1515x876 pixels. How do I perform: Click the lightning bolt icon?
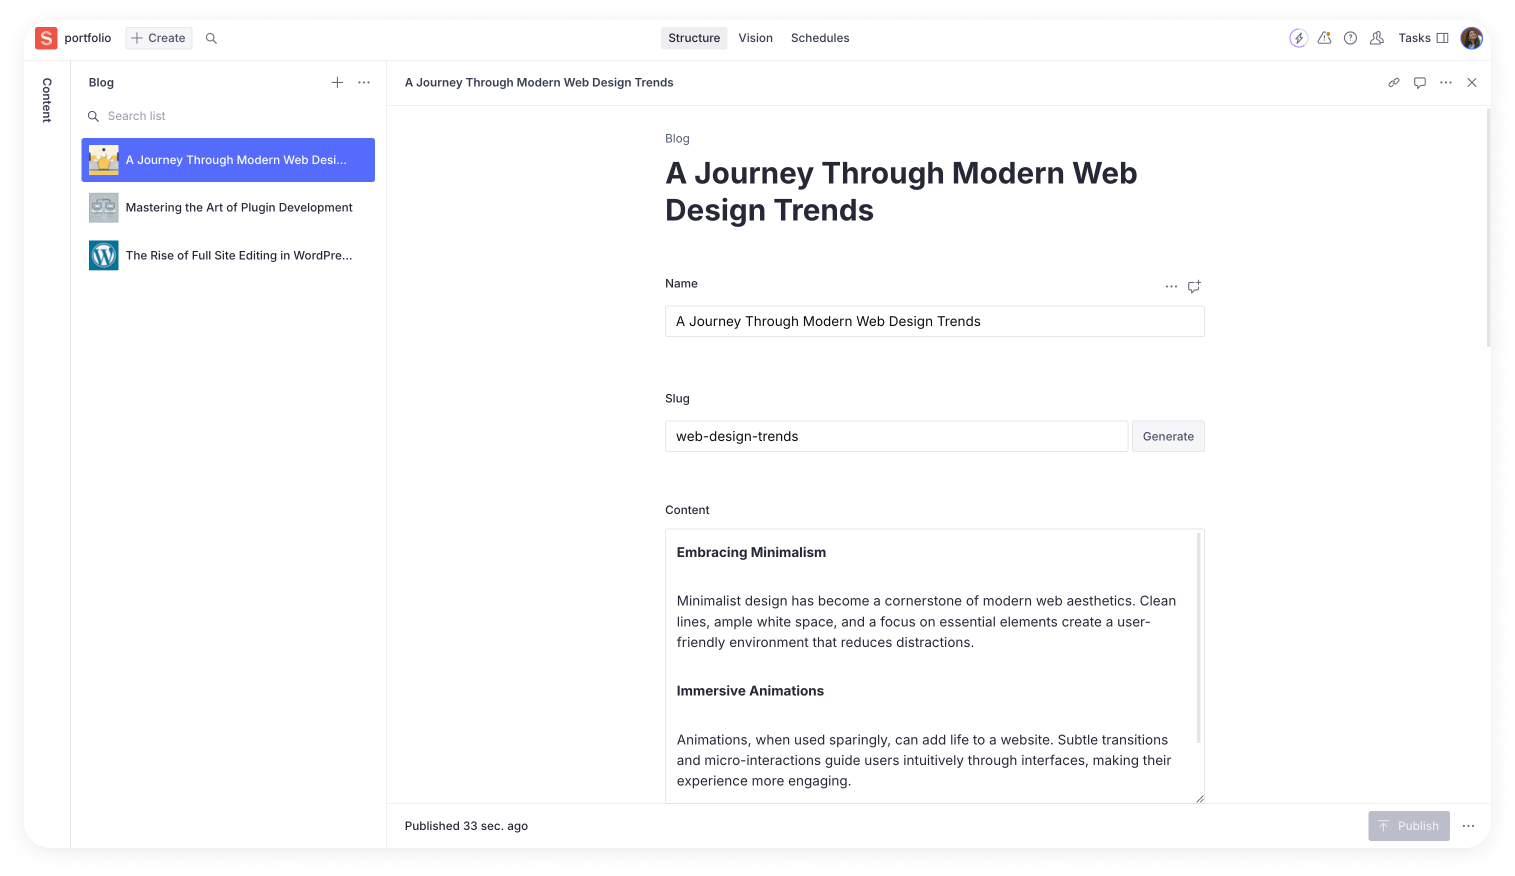coord(1298,38)
